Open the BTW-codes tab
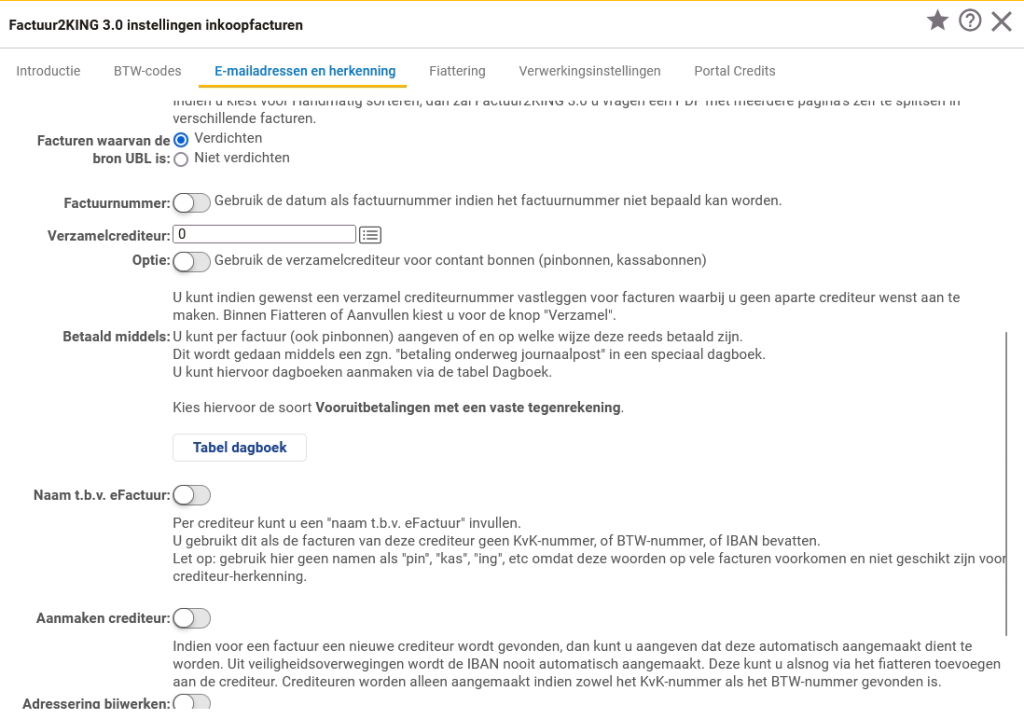The width and height of the screenshot is (1024, 719). point(147,71)
